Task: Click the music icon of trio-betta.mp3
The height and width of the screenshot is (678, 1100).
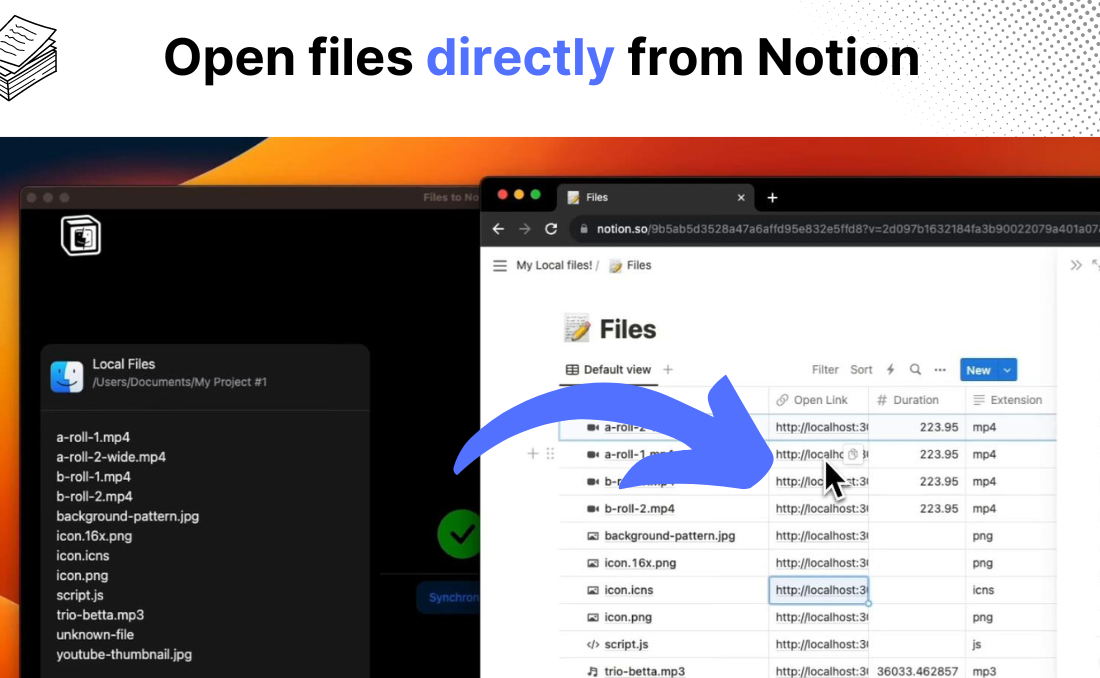Action: click(x=593, y=672)
